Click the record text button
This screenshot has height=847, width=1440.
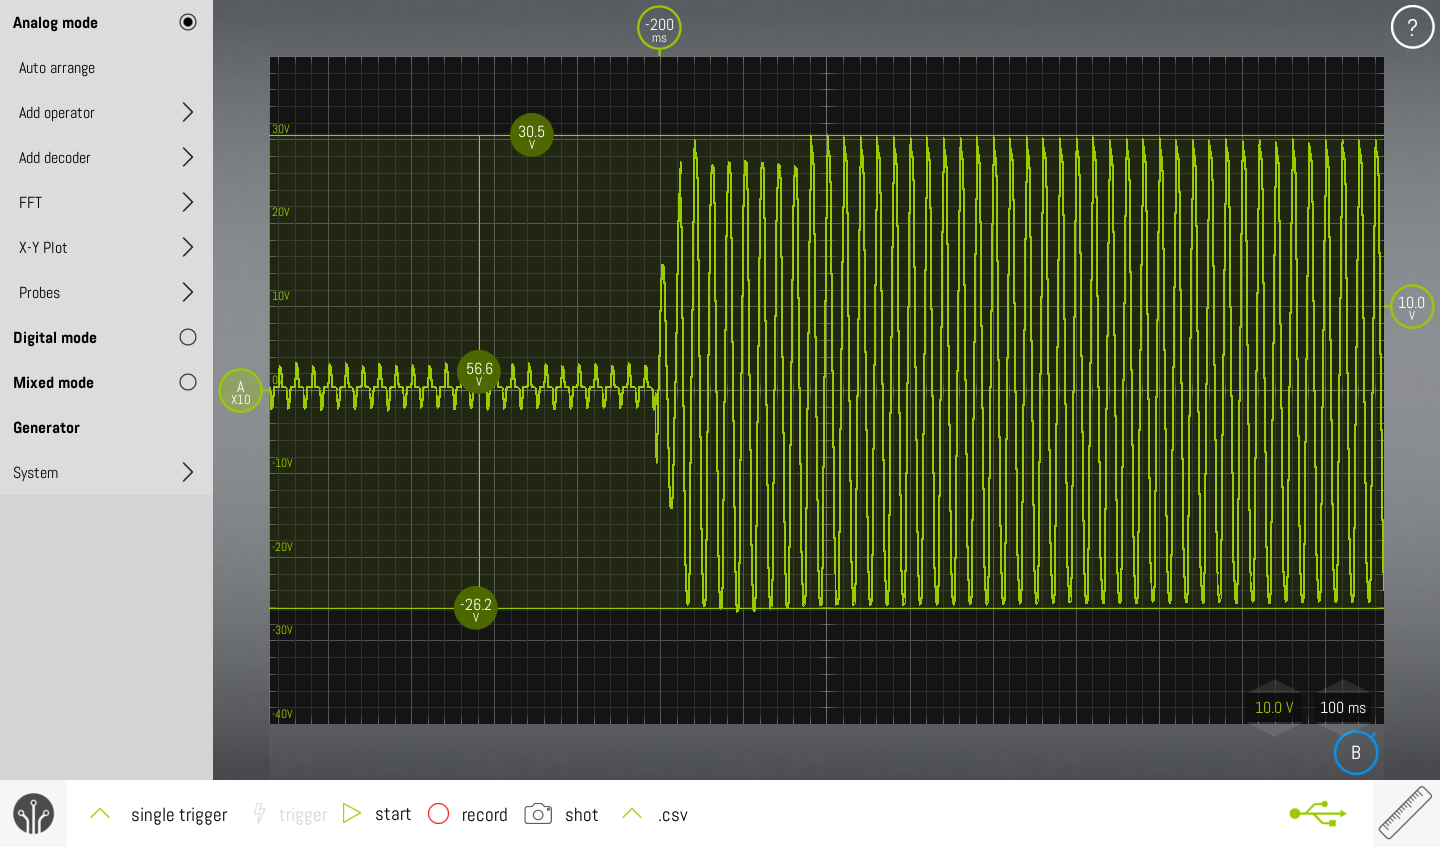tap(485, 814)
